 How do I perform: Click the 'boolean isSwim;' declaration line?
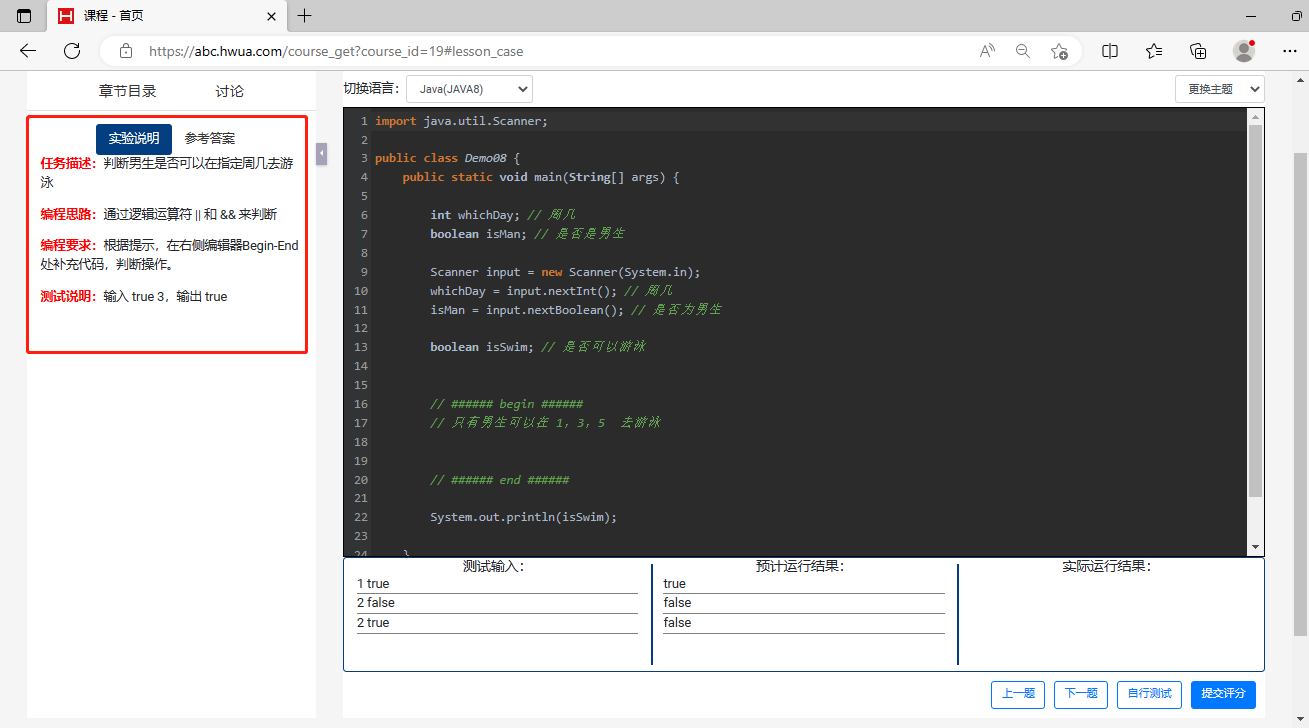tap(537, 347)
